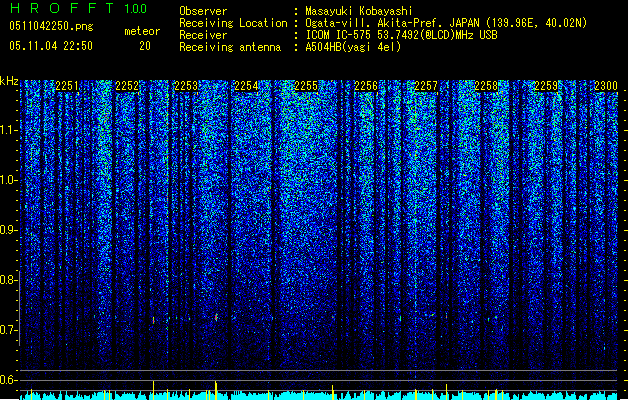Viewport: 629px width, 400px height.
Task: Click the meteor label
Action: click(142, 31)
